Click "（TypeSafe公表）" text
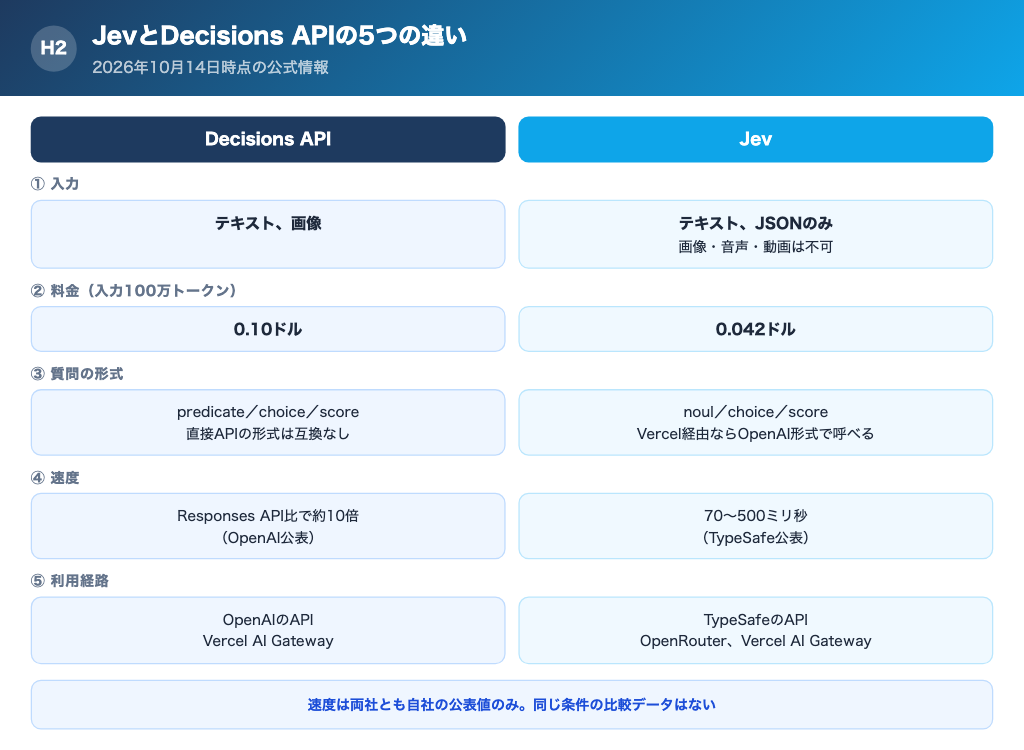This screenshot has width=1024, height=750. (x=756, y=538)
